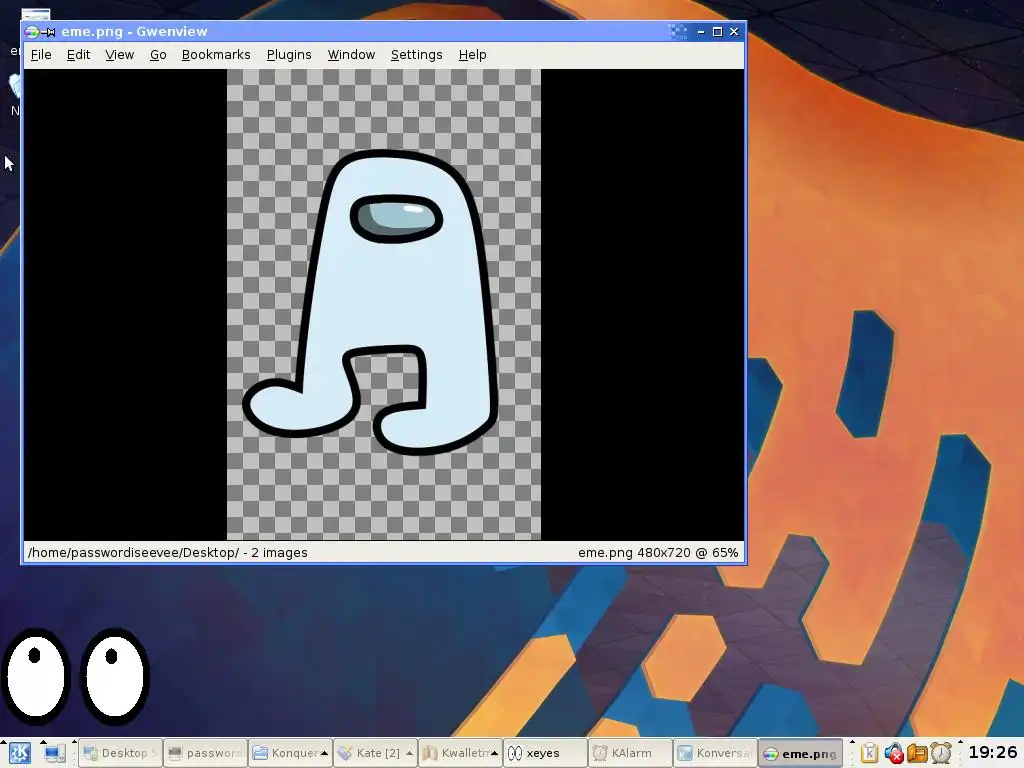Click the Desktop folder path in status bar
Viewport: 1024px width, 768px height.
click(x=133, y=552)
